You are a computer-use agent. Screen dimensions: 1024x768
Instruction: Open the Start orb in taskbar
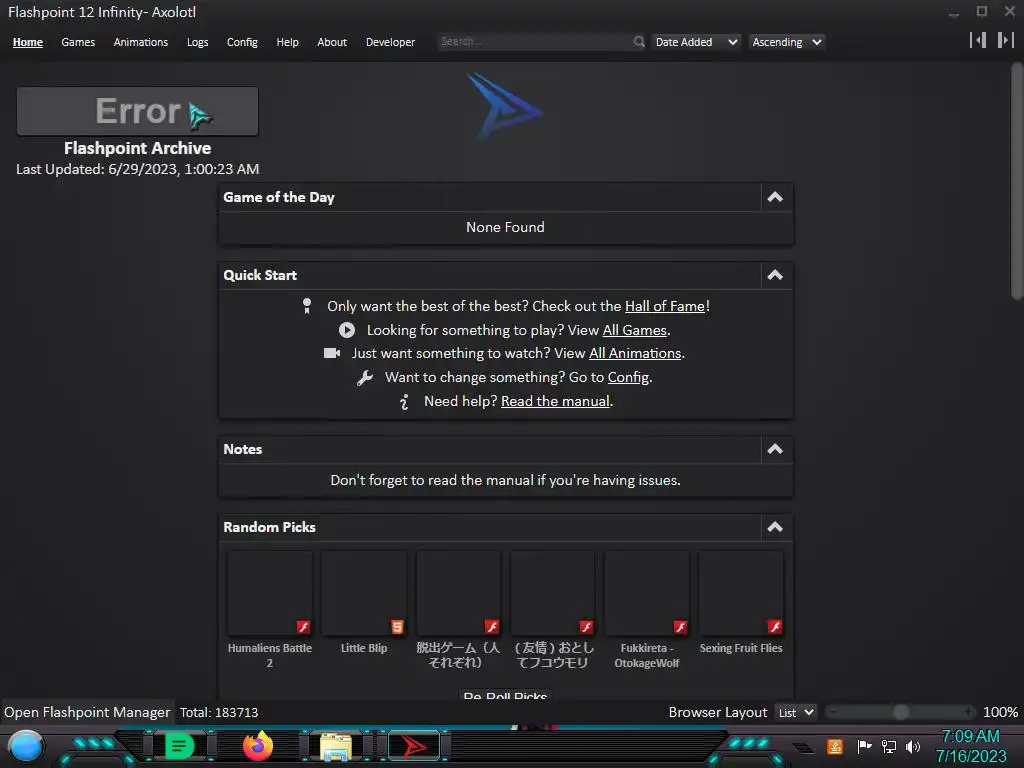[26, 747]
